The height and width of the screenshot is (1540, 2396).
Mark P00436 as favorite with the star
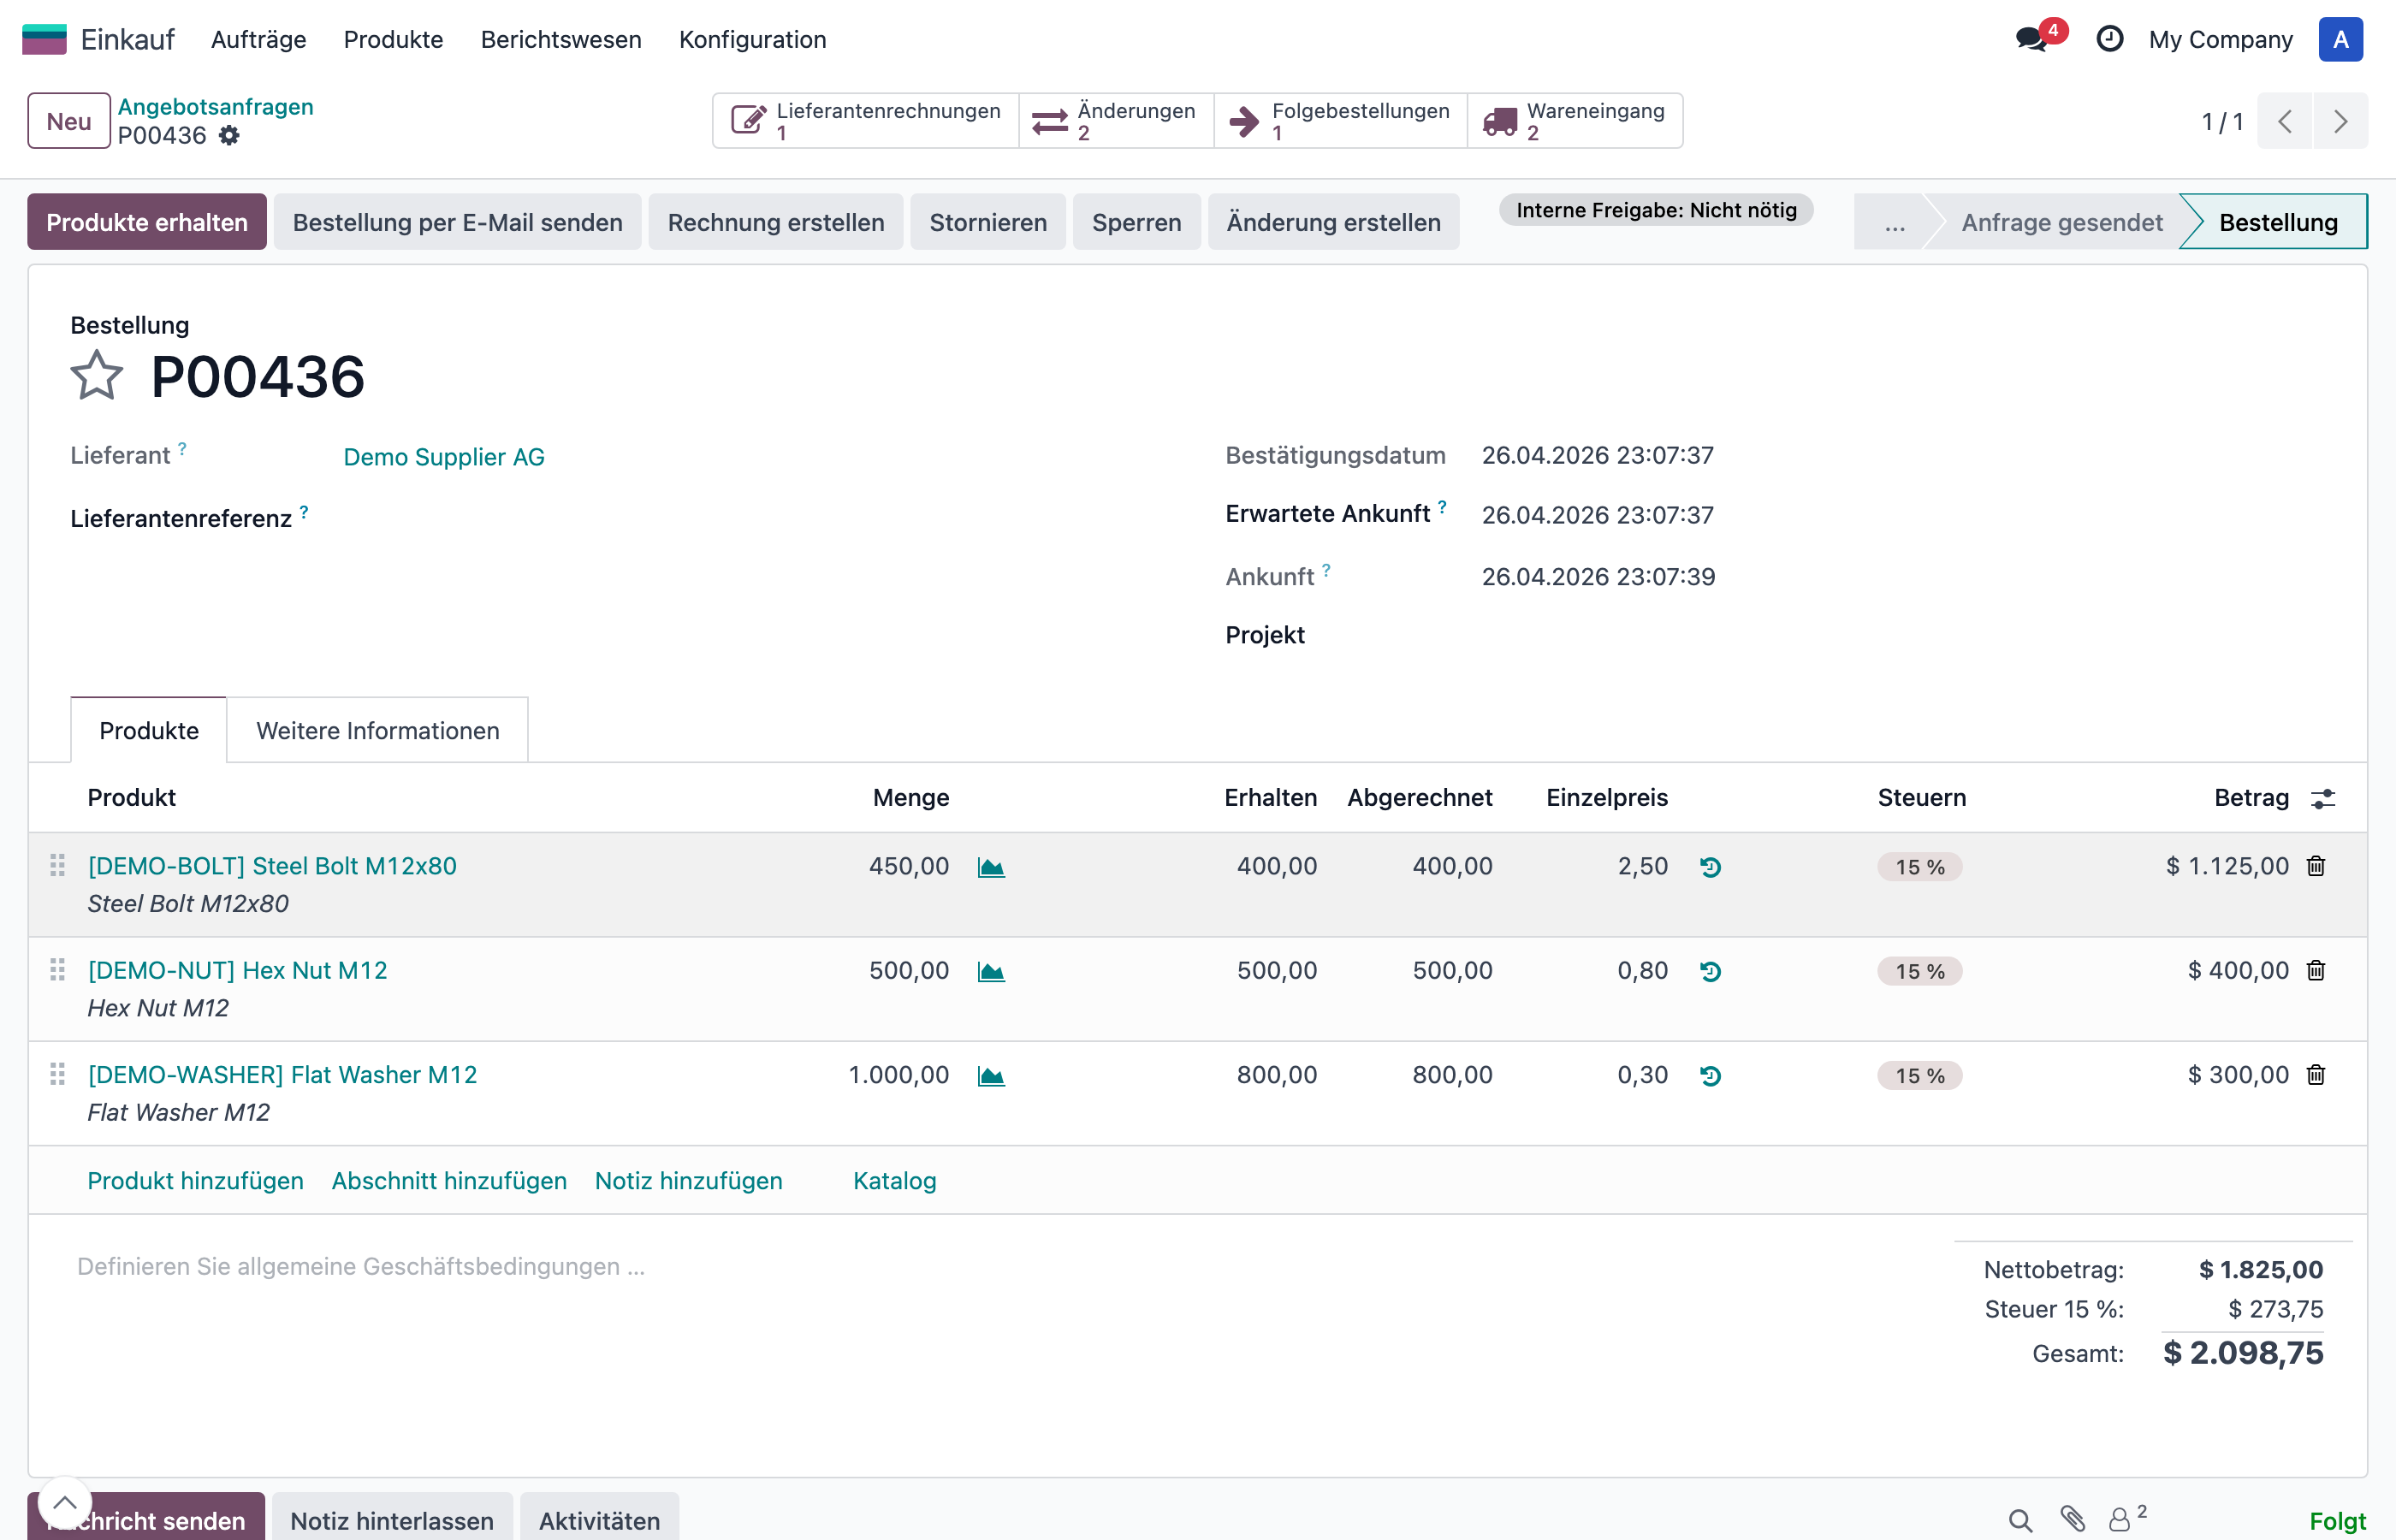97,376
